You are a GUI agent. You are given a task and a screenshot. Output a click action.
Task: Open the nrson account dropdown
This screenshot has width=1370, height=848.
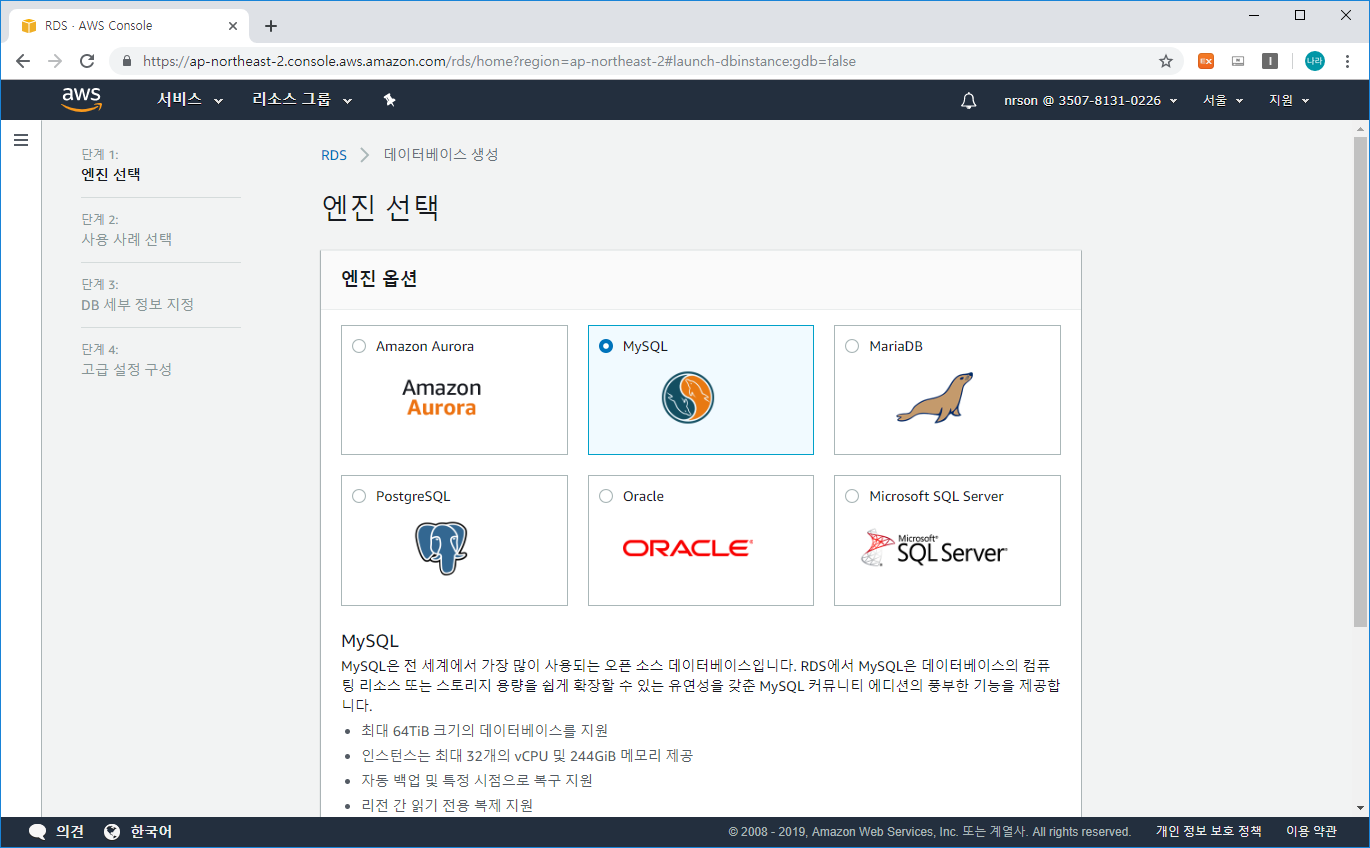click(x=1091, y=100)
